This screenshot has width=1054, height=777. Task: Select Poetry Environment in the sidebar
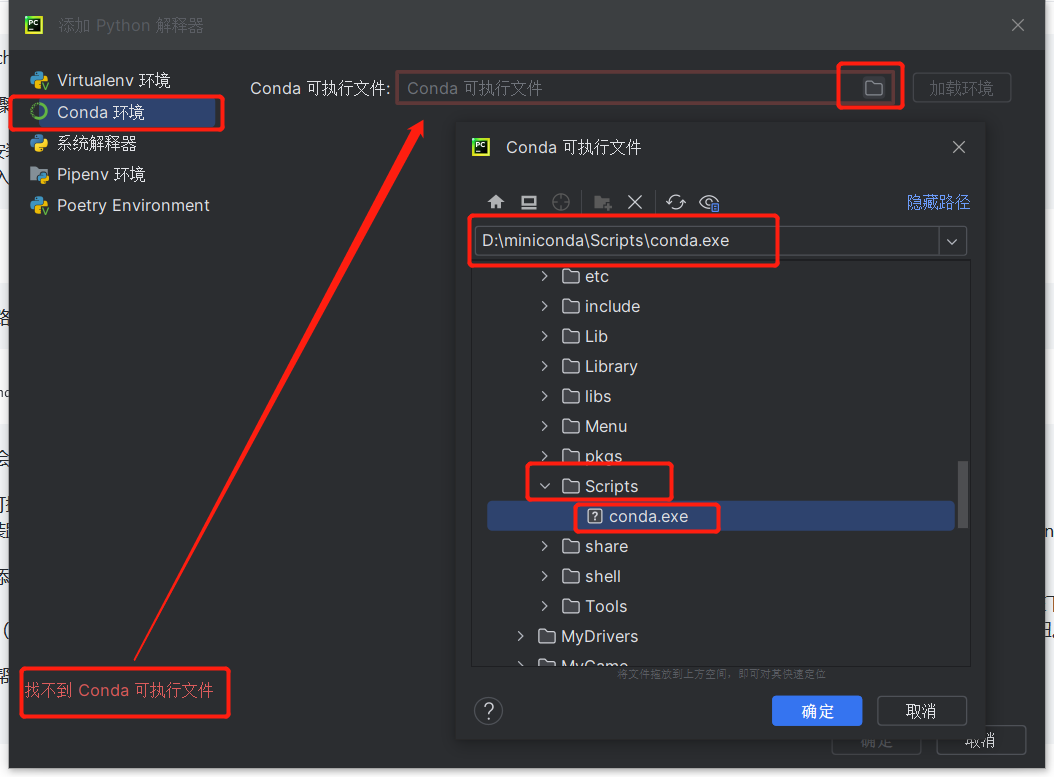120,206
